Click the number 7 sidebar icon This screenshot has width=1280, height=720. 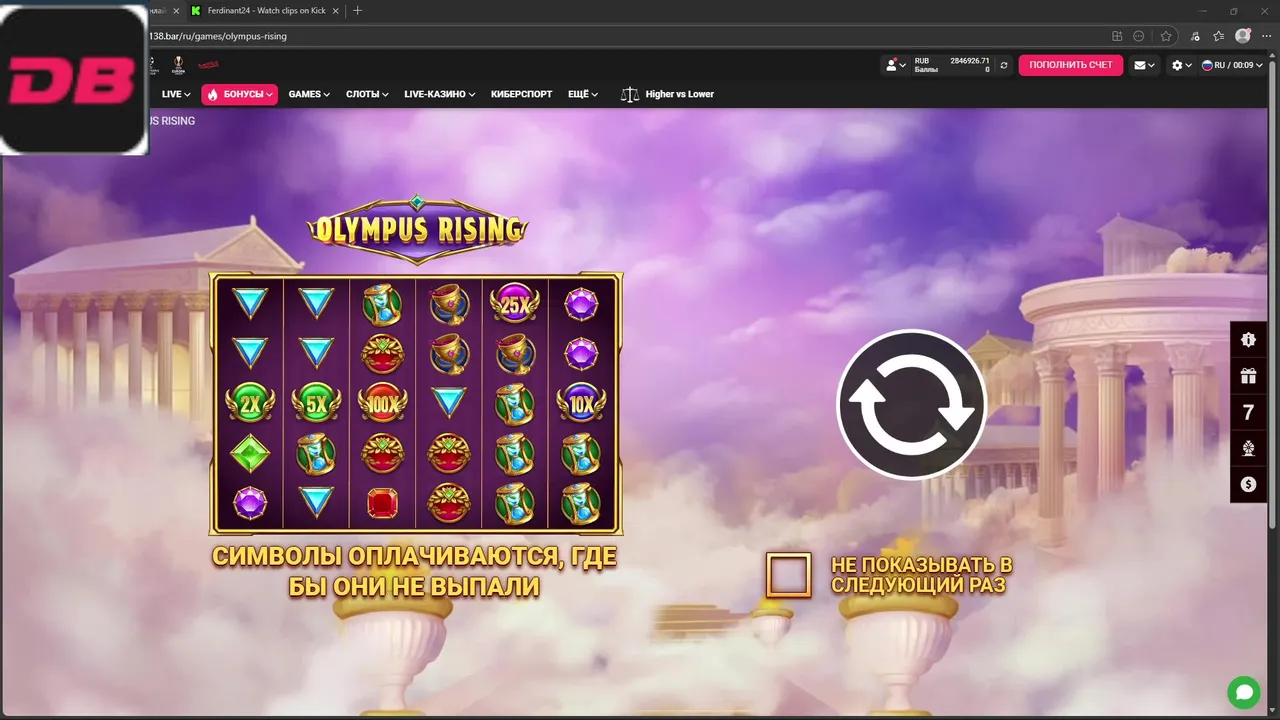coord(1248,412)
